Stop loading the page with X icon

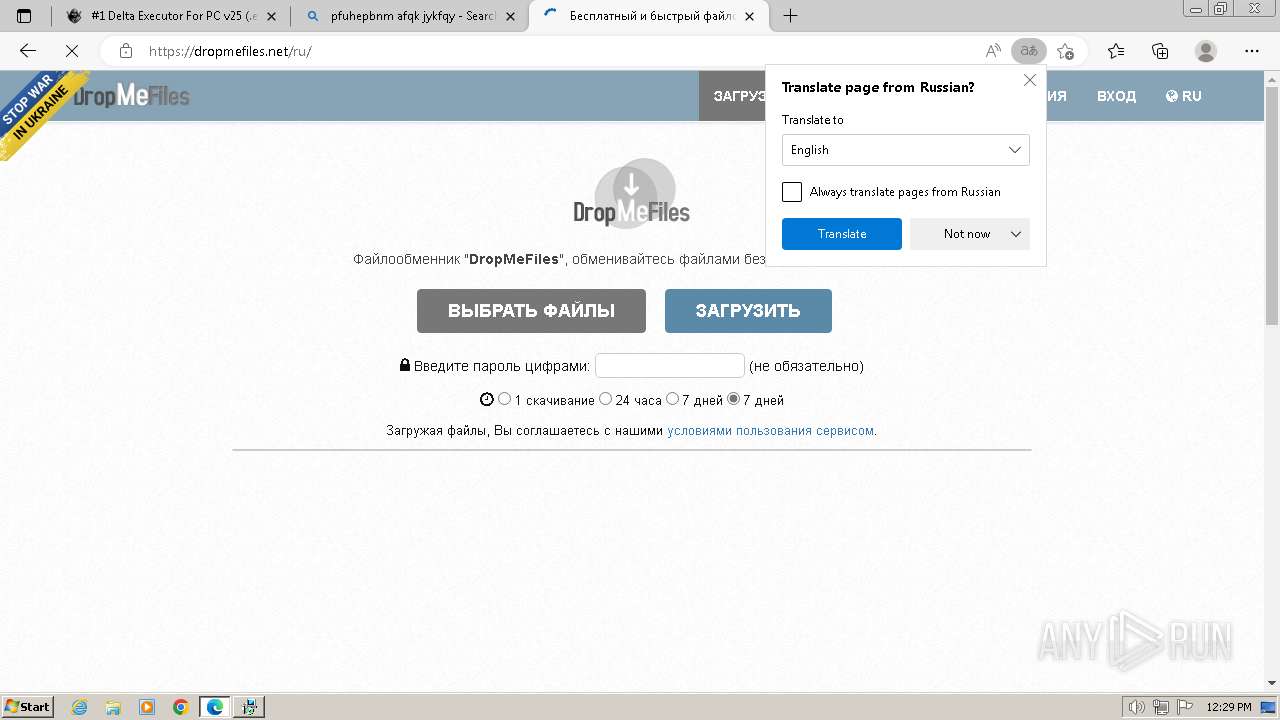72,51
